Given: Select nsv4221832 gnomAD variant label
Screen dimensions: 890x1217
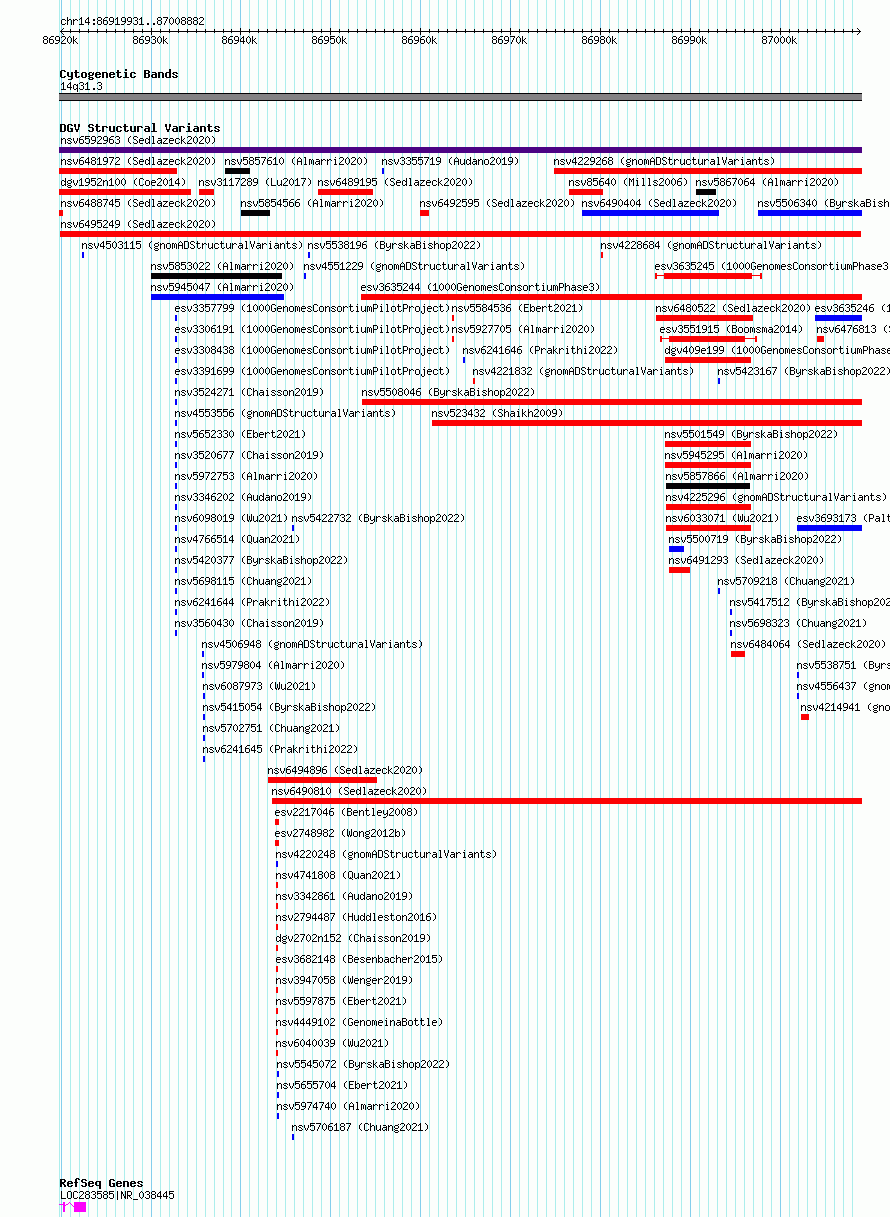Looking at the screenshot, I should (x=583, y=371).
